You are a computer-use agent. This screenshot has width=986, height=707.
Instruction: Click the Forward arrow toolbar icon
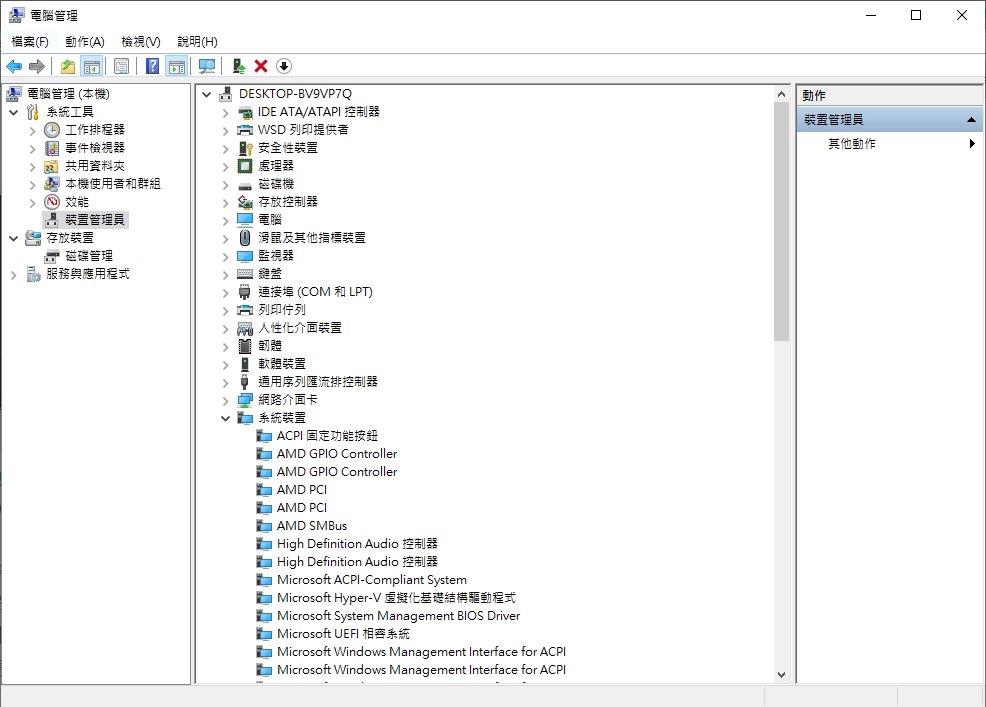pos(37,66)
